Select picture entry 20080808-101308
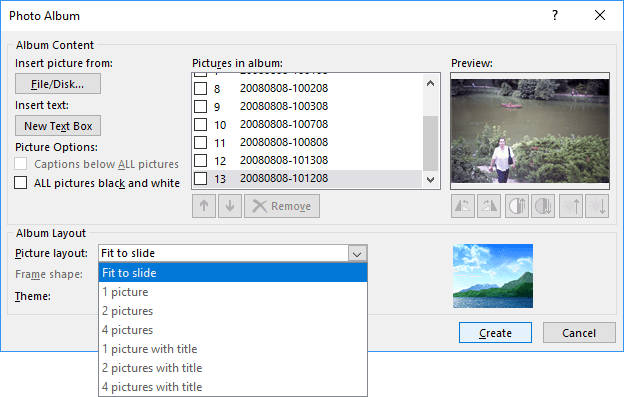This screenshot has height=397, width=624. pos(284,160)
